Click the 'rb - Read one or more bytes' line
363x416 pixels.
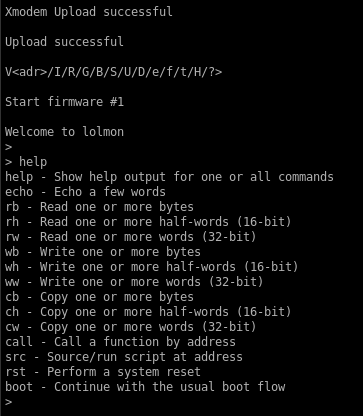[99, 207]
